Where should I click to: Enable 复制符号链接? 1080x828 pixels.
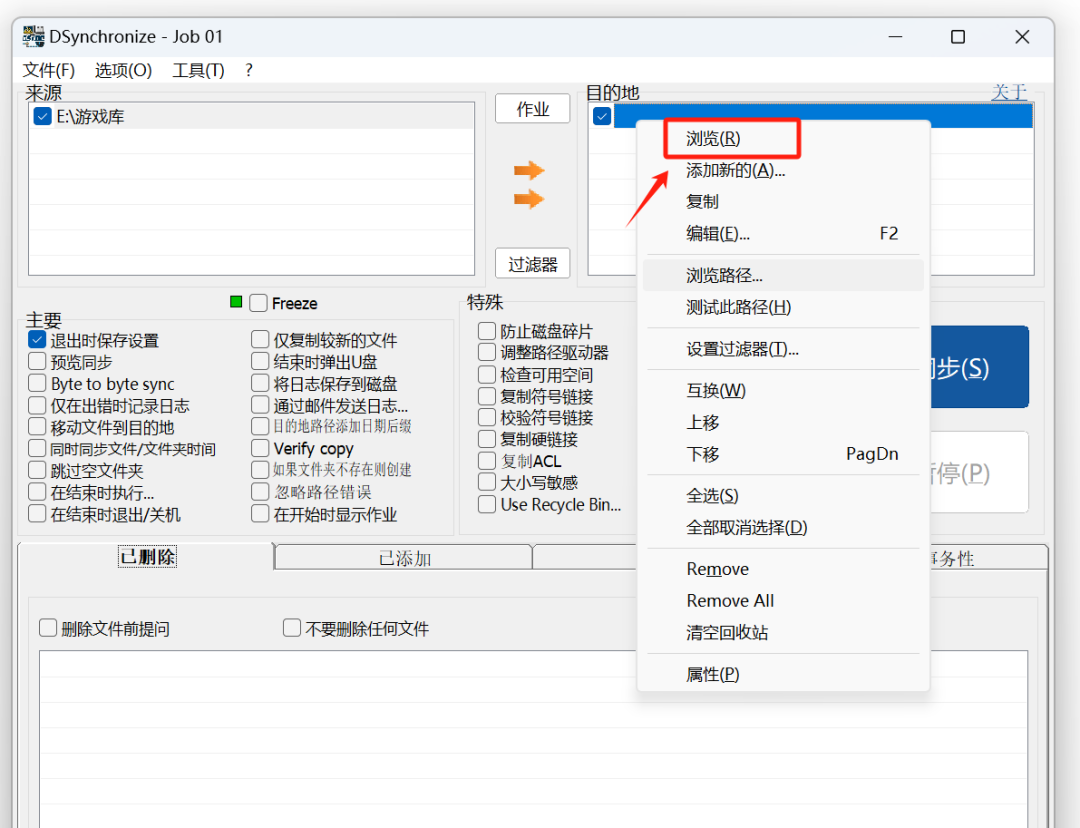[x=487, y=396]
